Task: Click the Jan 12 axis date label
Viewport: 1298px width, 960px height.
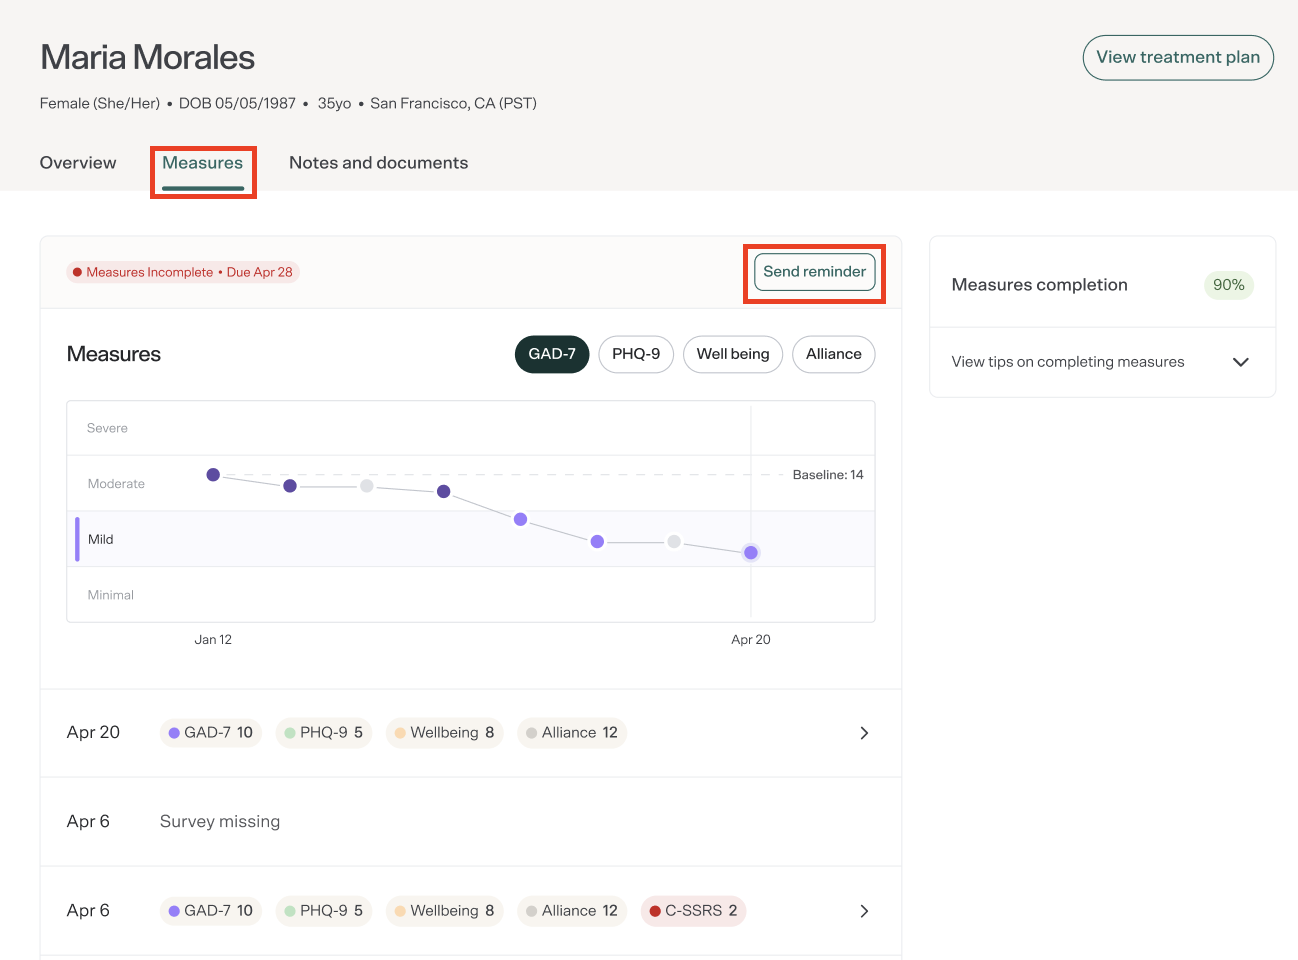Action: click(x=213, y=640)
